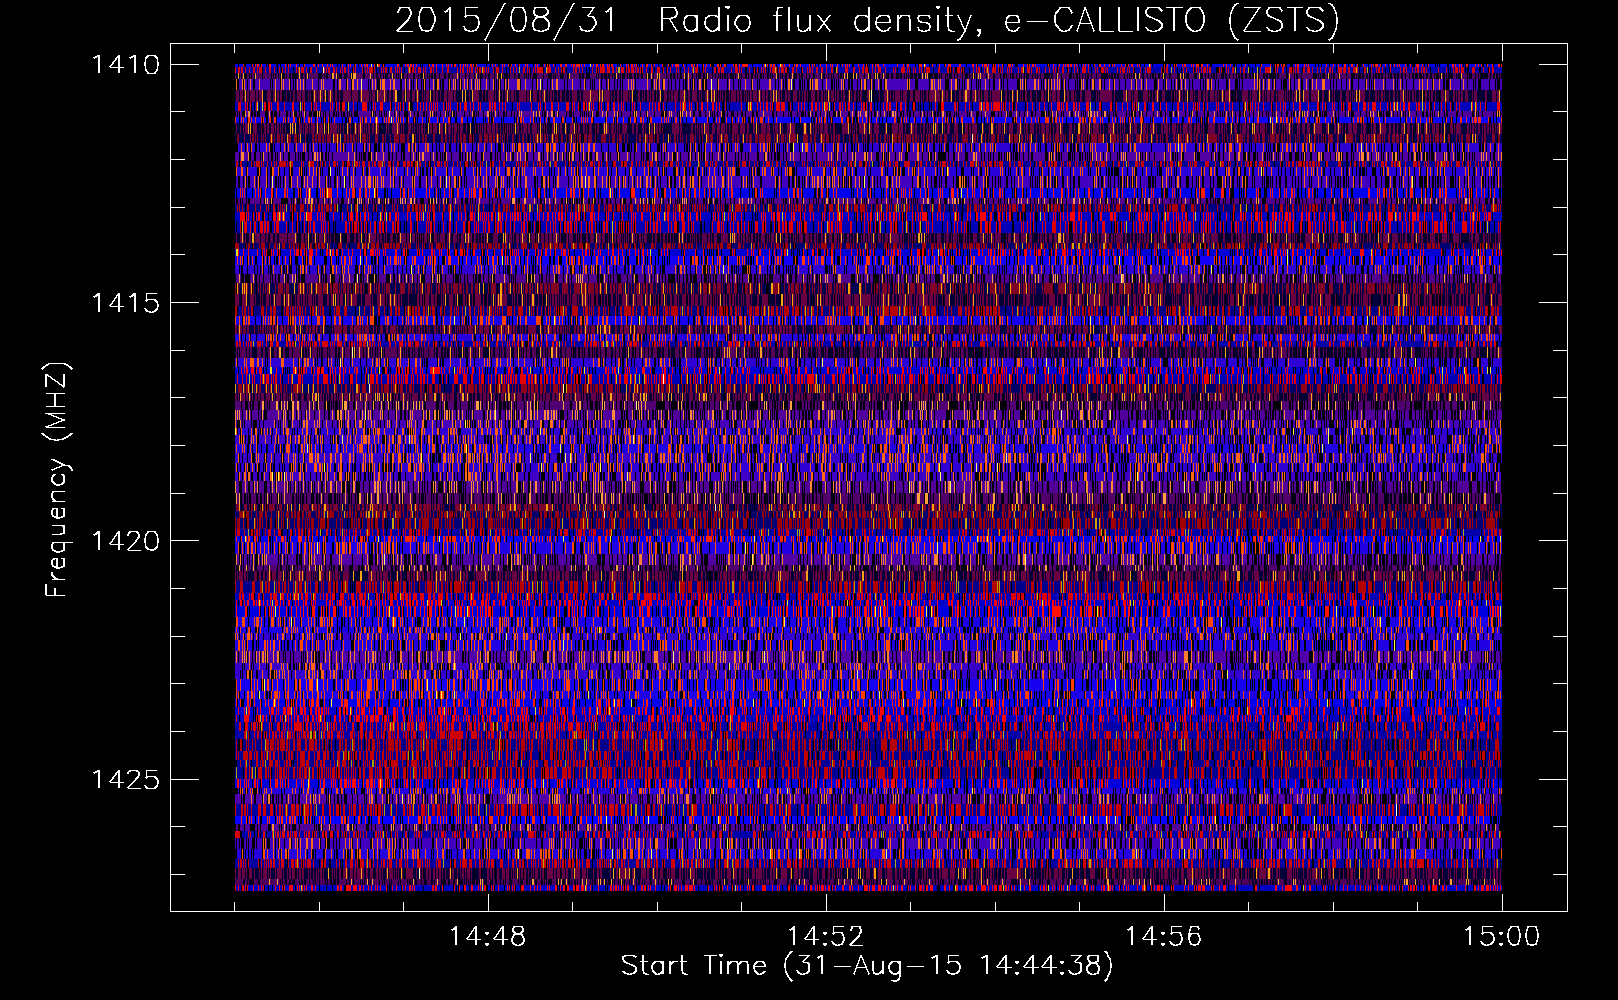Select the 1420 frequency axis label

pos(125,541)
